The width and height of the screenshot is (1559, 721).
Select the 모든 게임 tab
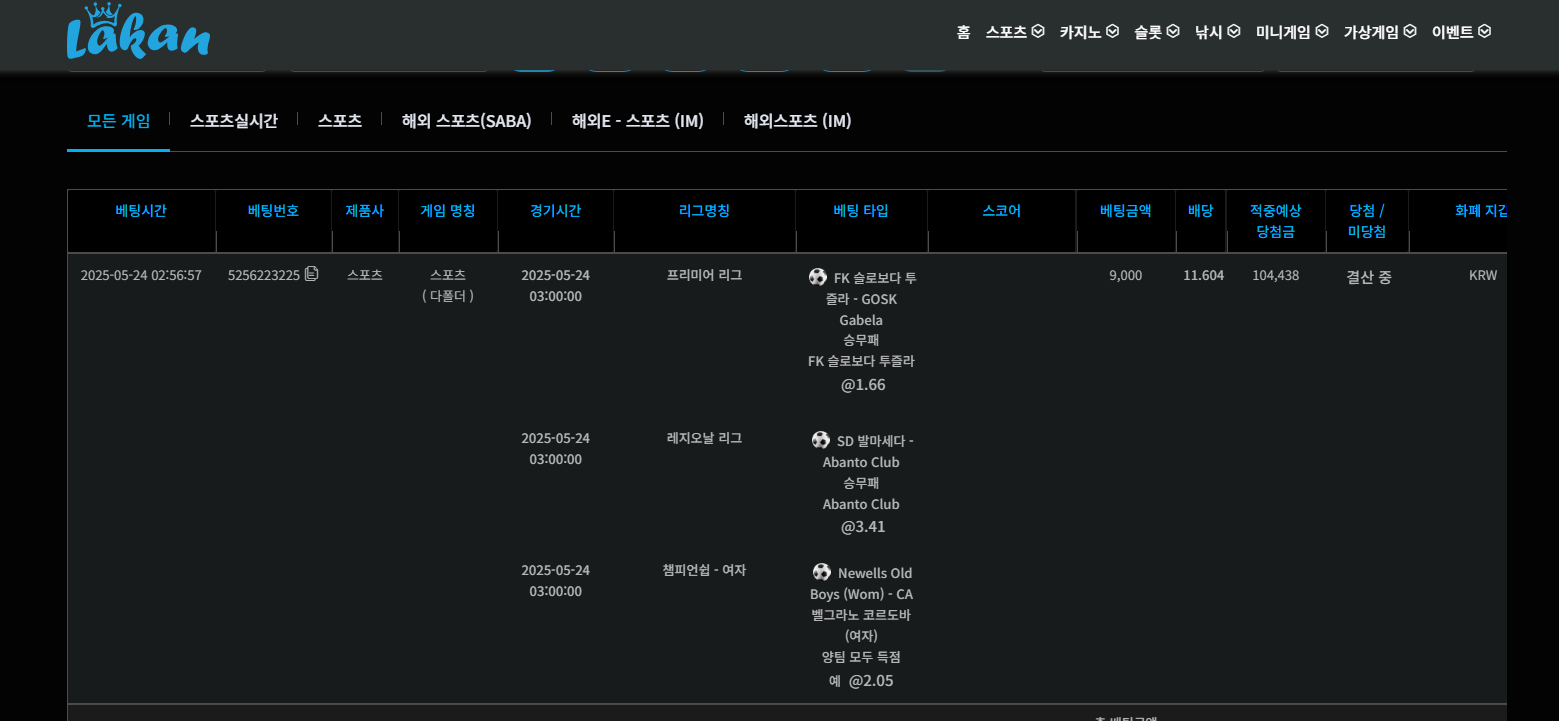(x=118, y=121)
